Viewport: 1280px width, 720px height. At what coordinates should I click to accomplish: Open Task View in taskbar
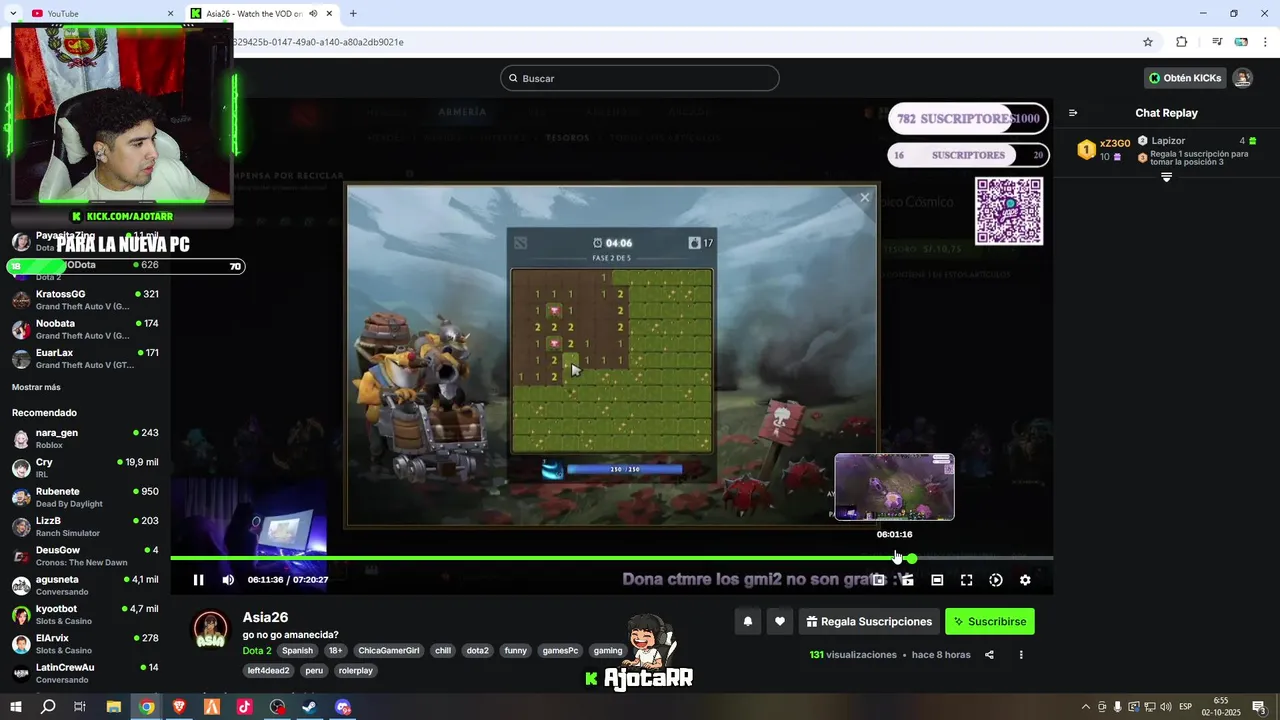point(80,707)
